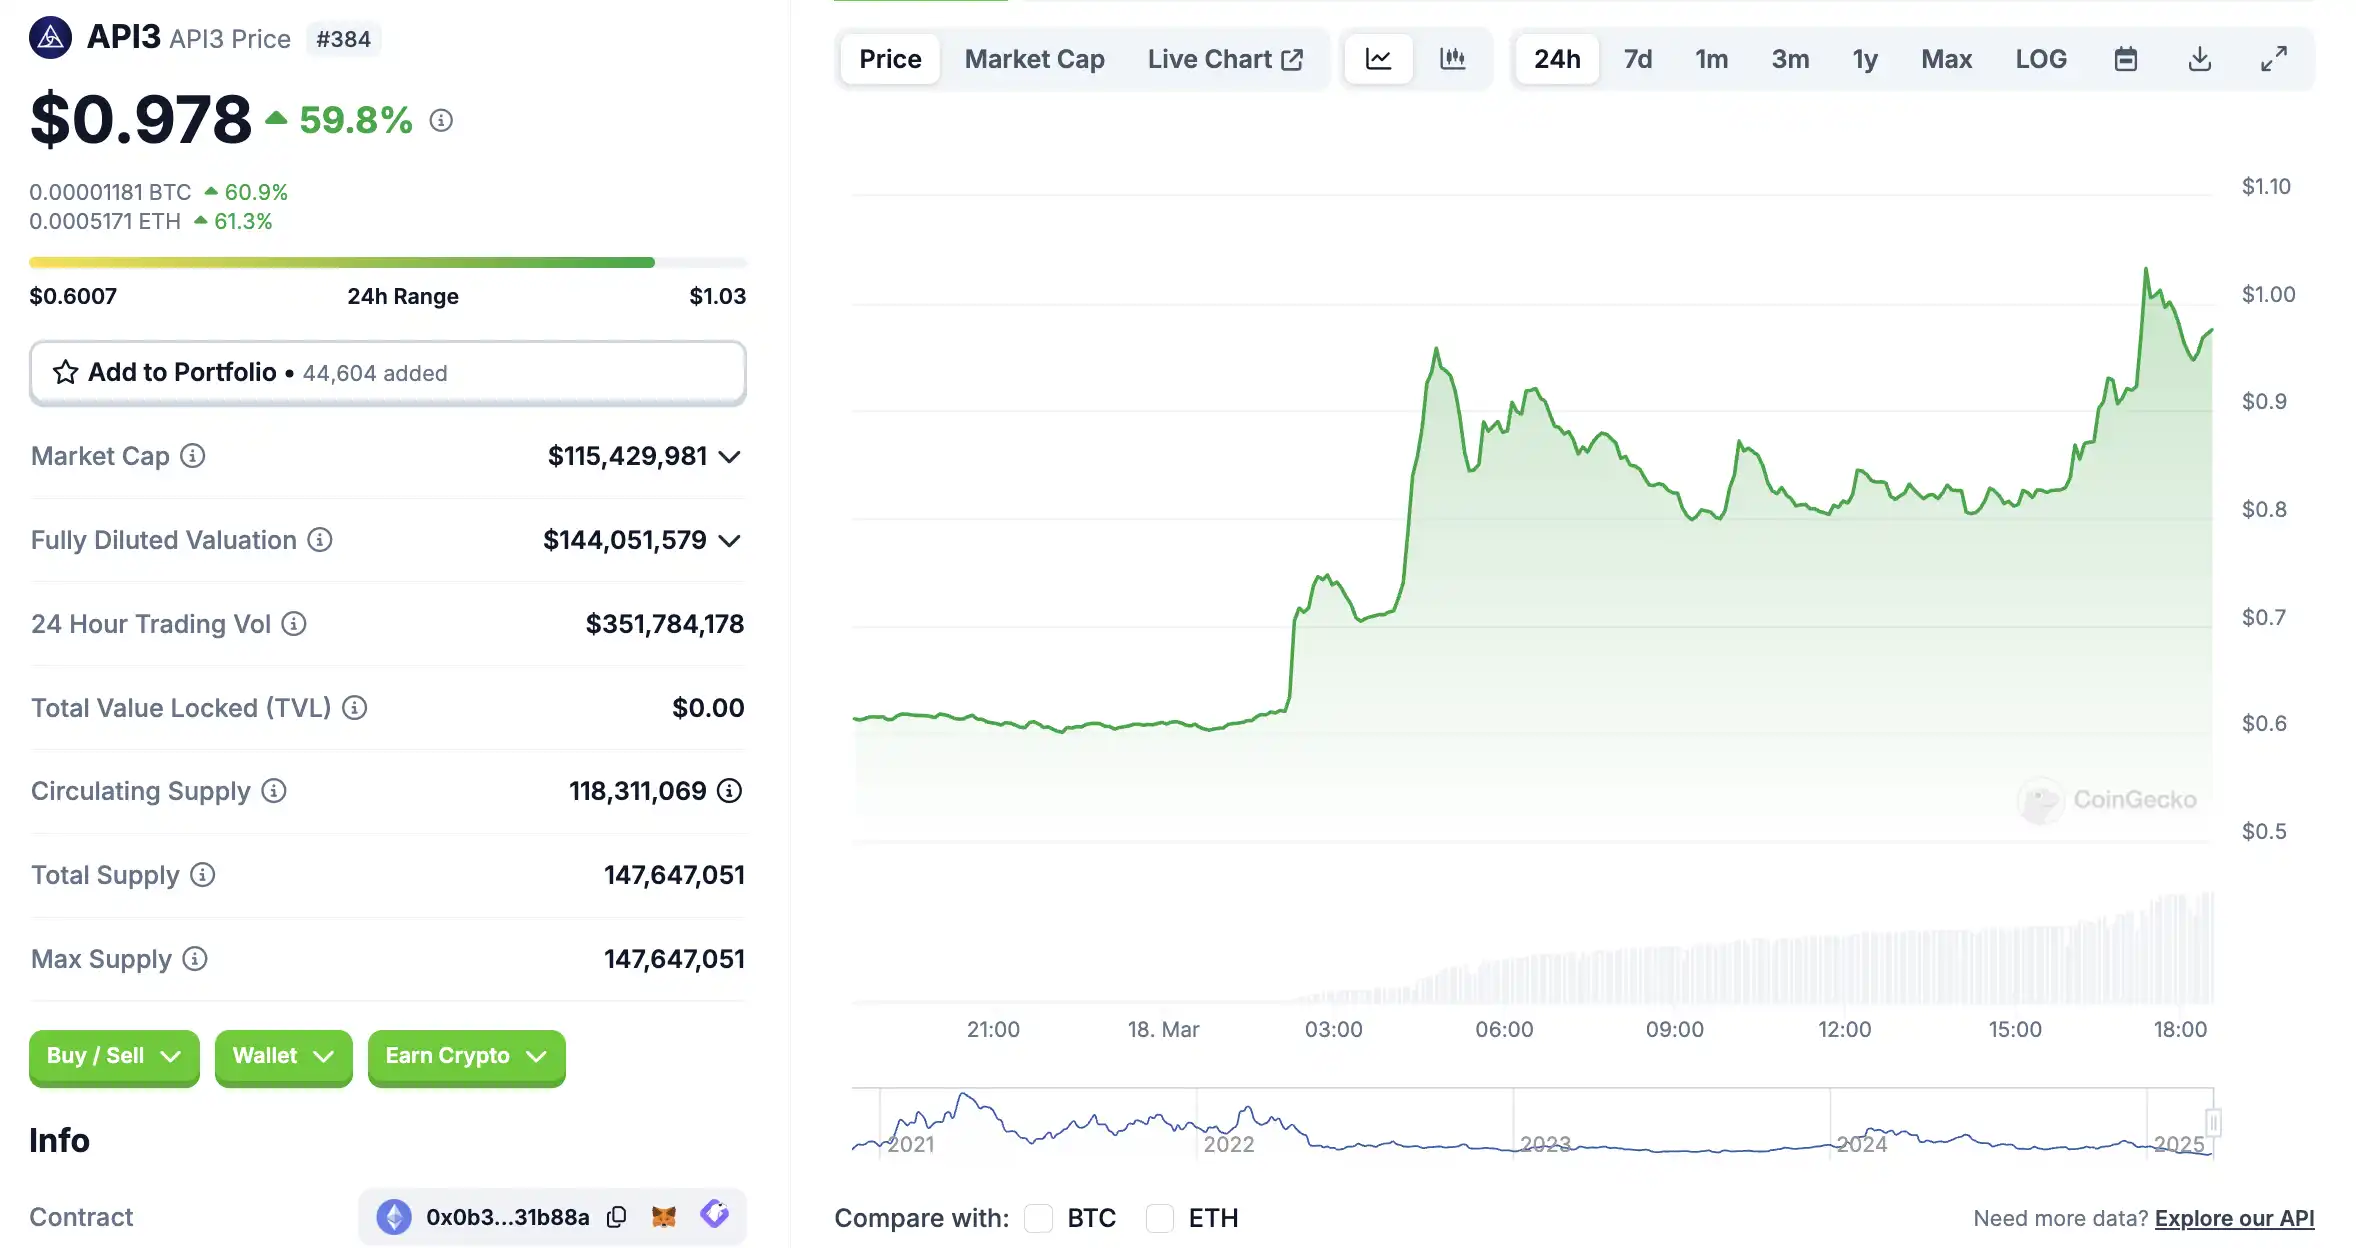This screenshot has width=2356, height=1248.
Task: Show the Total Value Locked info icon
Action: (x=355, y=708)
